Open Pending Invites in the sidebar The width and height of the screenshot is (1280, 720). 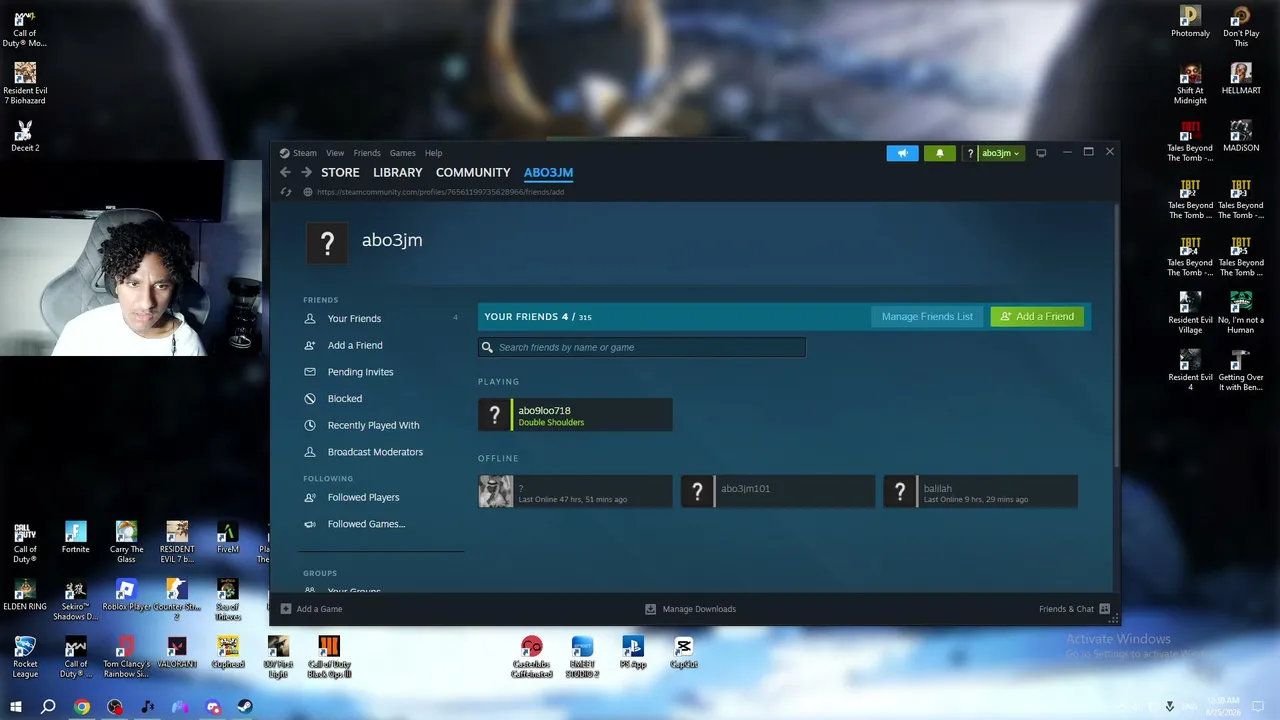[x=360, y=372]
